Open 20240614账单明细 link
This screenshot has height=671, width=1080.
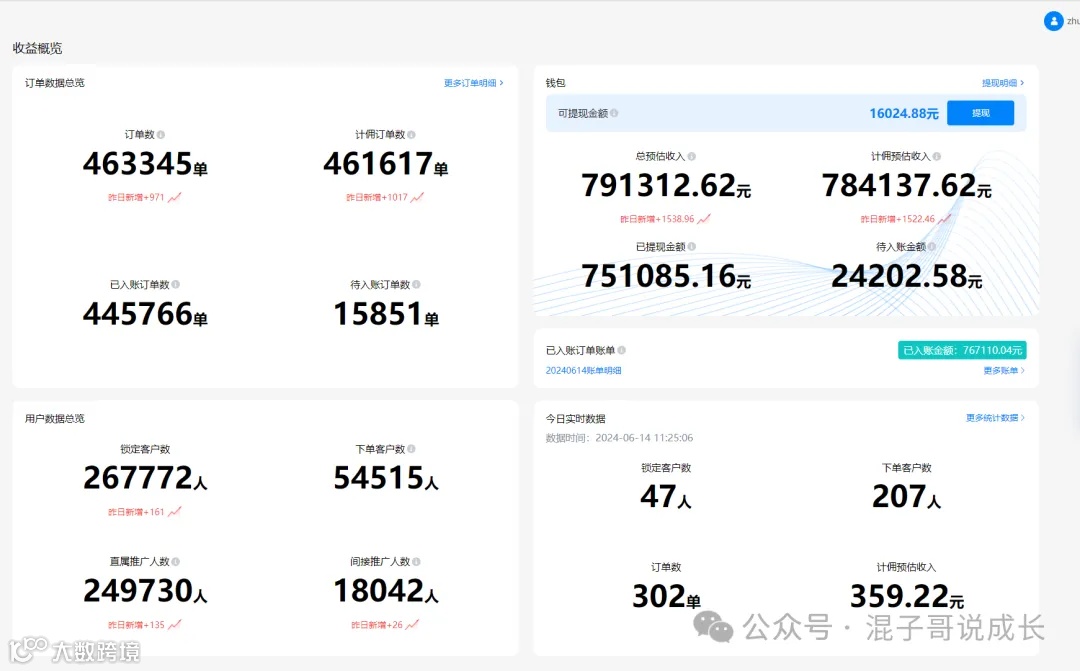coord(583,370)
